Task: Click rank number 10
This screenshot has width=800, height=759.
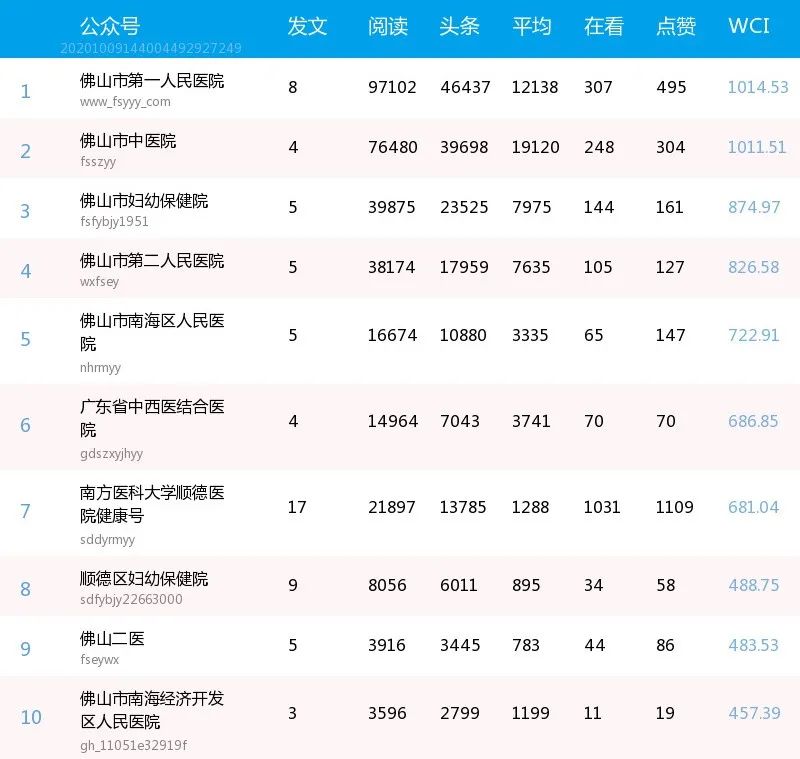Action: click(x=31, y=717)
